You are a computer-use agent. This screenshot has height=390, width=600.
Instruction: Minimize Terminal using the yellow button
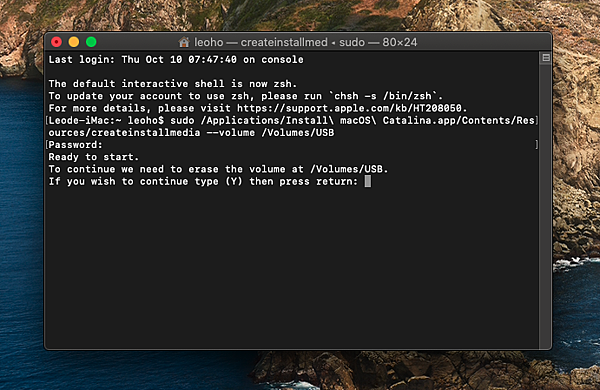coord(74,42)
